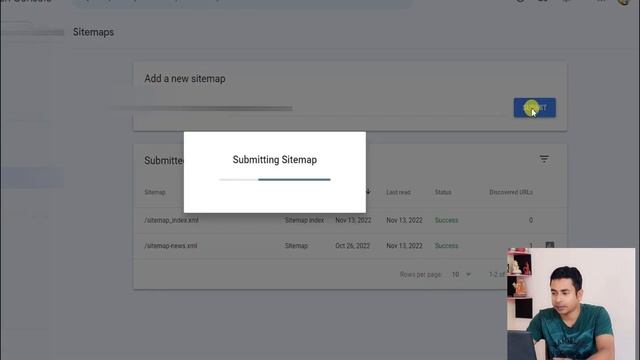The image size is (640, 360).
Task: Click the Add a new sitemap heading
Action: click(184, 78)
